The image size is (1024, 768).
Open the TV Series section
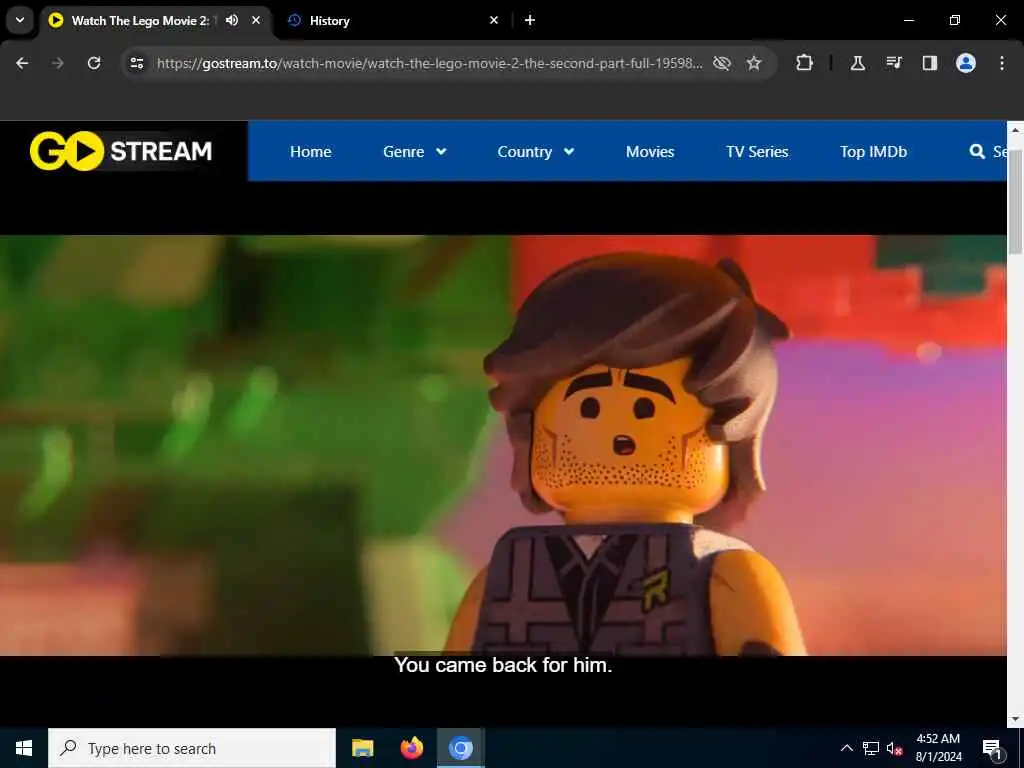757,152
